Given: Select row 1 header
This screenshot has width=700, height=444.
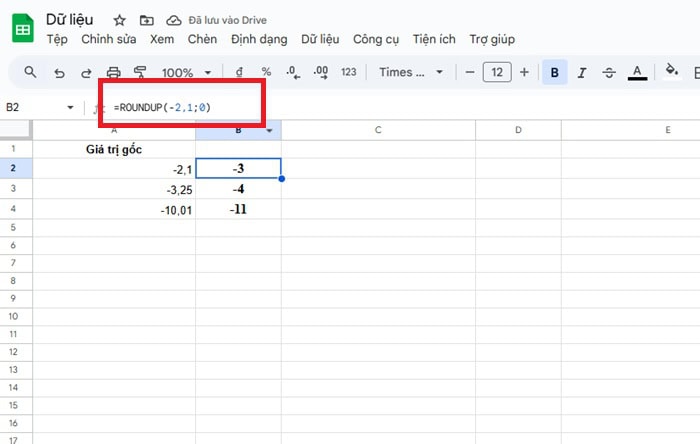Looking at the screenshot, I should pyautogui.click(x=13, y=149).
